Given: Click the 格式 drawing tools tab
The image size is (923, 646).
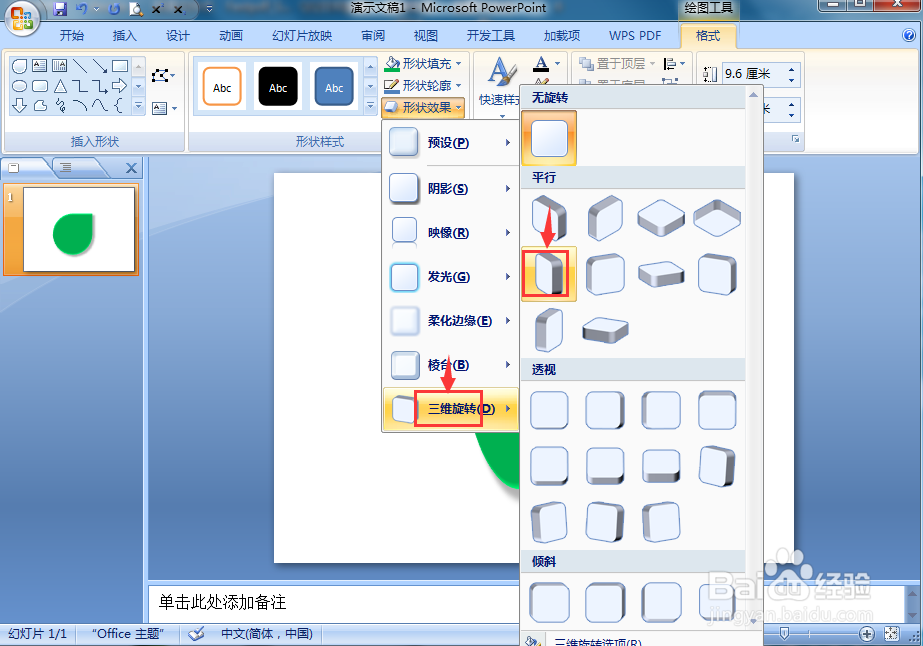Looking at the screenshot, I should click(x=708, y=36).
